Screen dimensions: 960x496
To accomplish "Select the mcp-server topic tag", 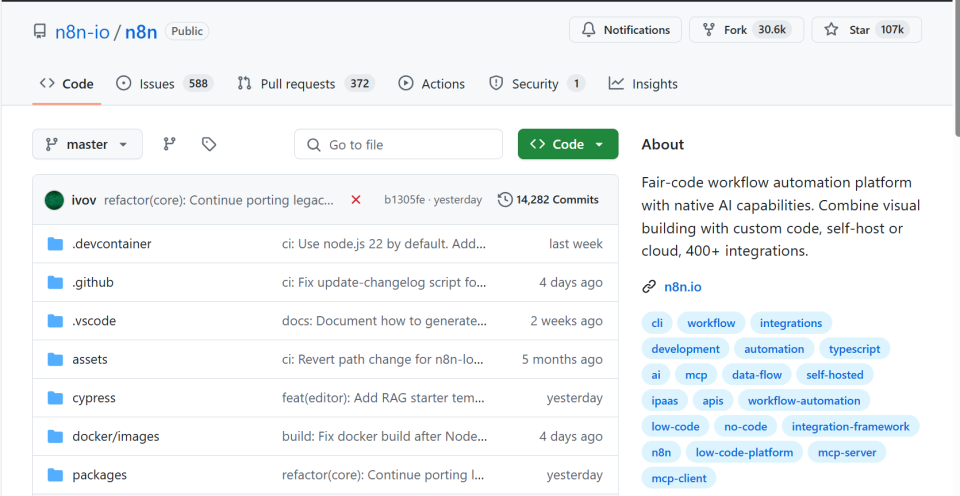I will 847,453.
